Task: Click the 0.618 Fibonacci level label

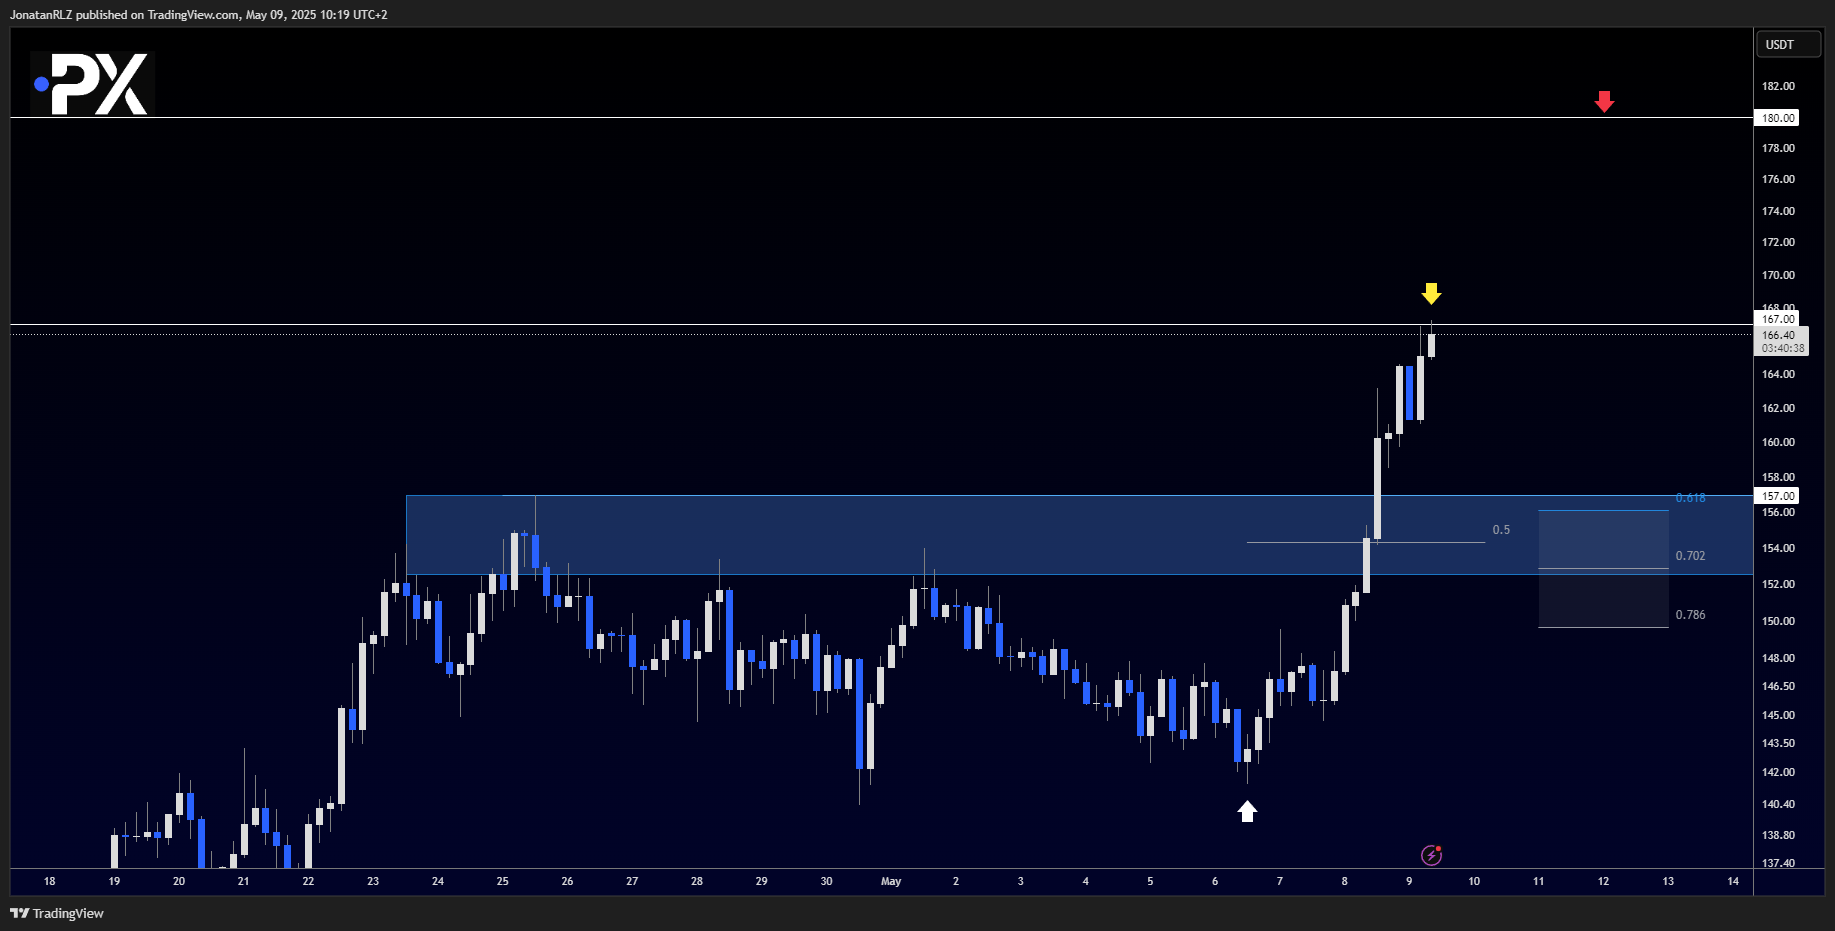Action: pos(1690,498)
